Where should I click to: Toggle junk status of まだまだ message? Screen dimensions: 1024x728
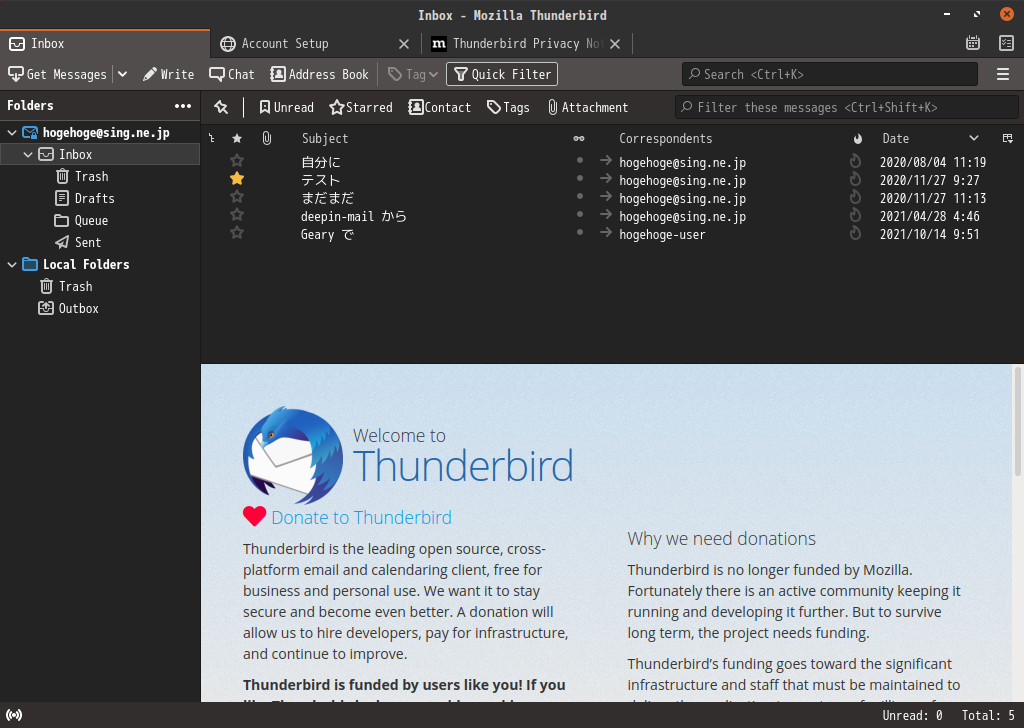coord(856,197)
